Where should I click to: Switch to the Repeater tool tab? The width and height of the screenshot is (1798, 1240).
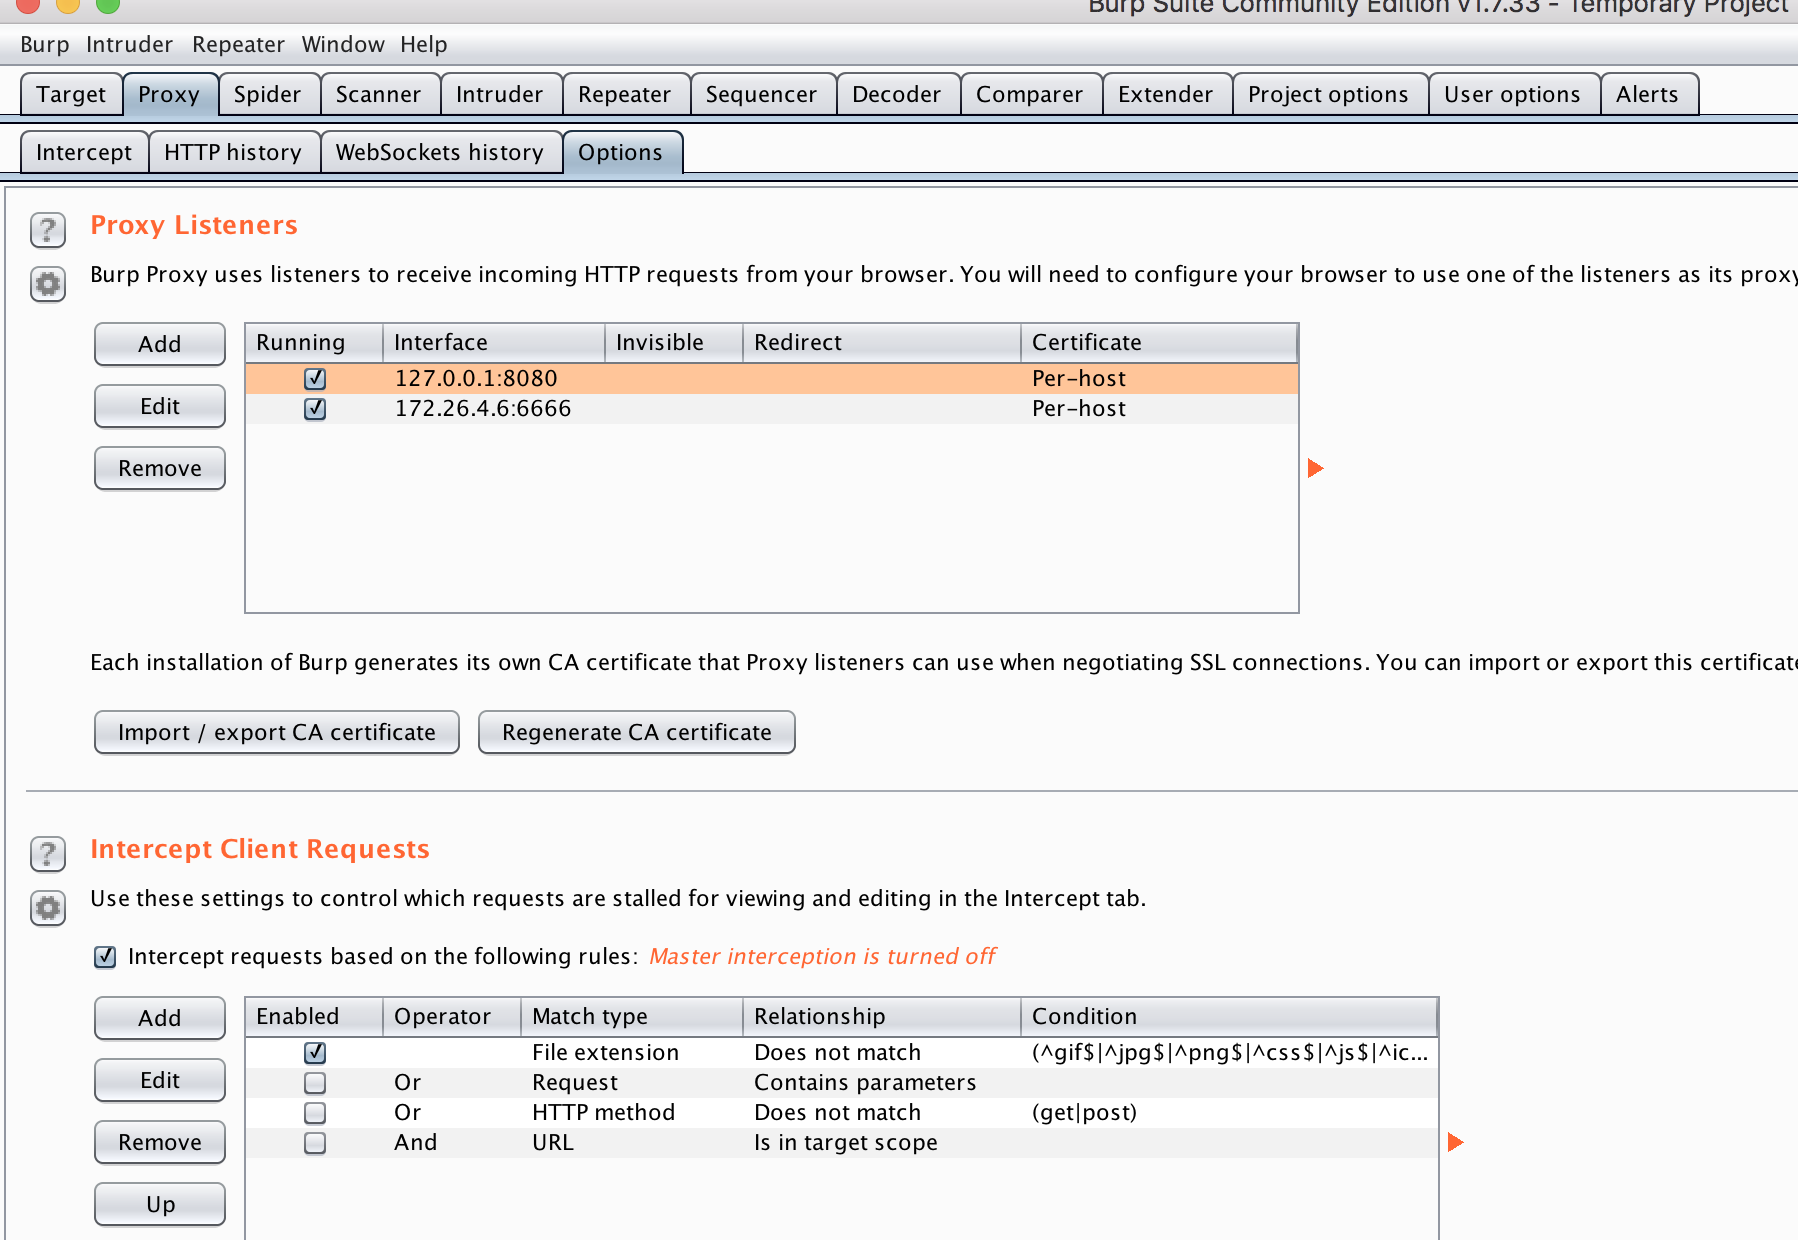pyautogui.click(x=624, y=94)
